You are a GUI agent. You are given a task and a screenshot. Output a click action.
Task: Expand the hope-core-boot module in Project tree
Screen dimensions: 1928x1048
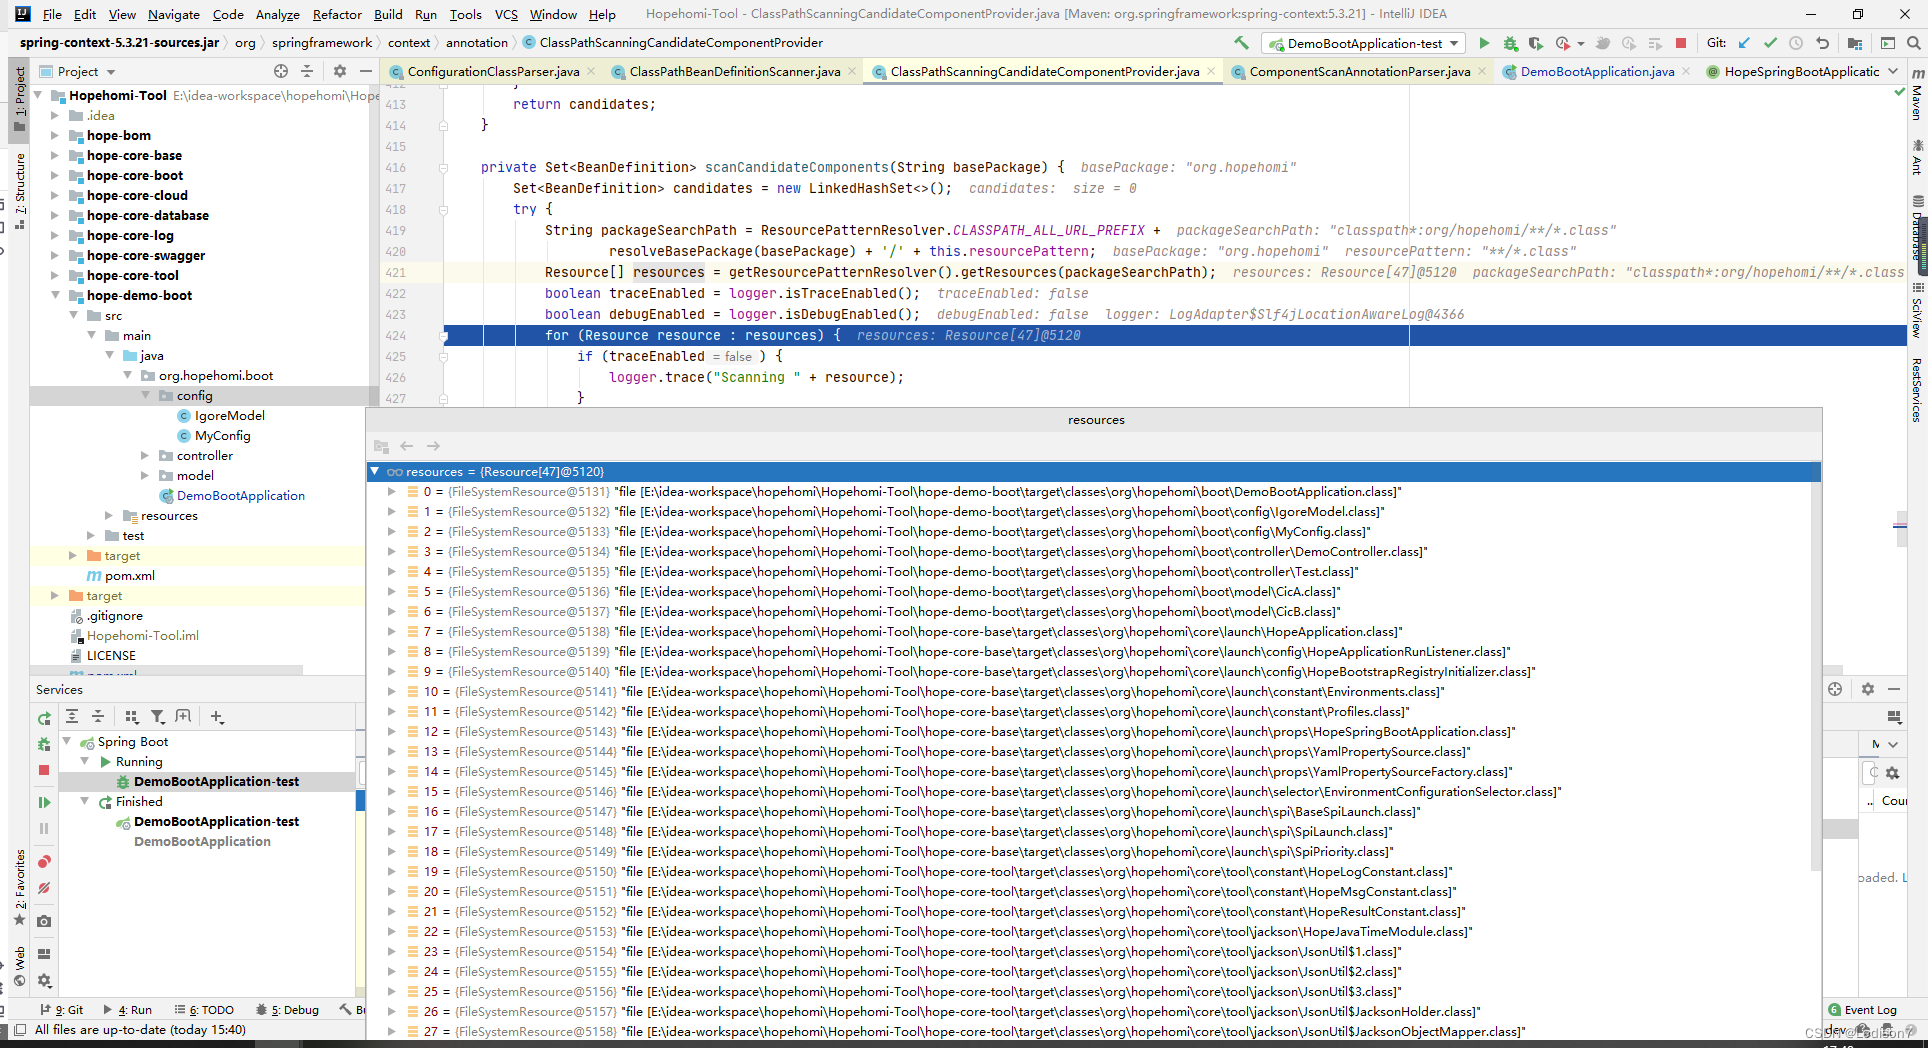(x=55, y=175)
